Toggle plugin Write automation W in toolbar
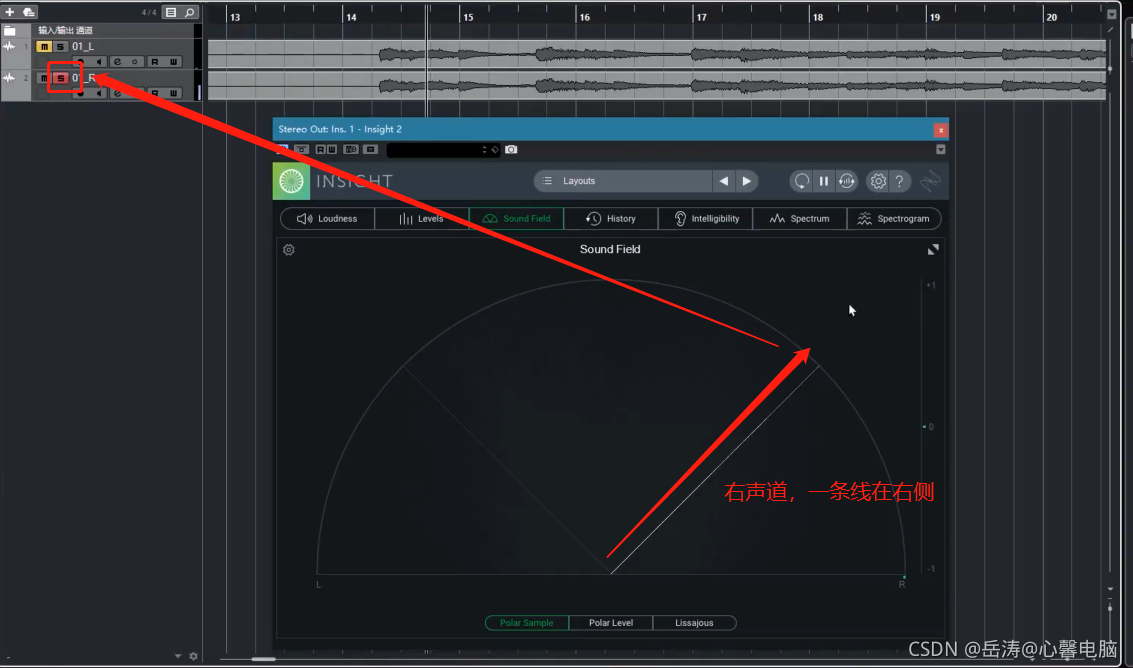Image resolution: width=1133 pixels, height=668 pixels. pos(332,150)
